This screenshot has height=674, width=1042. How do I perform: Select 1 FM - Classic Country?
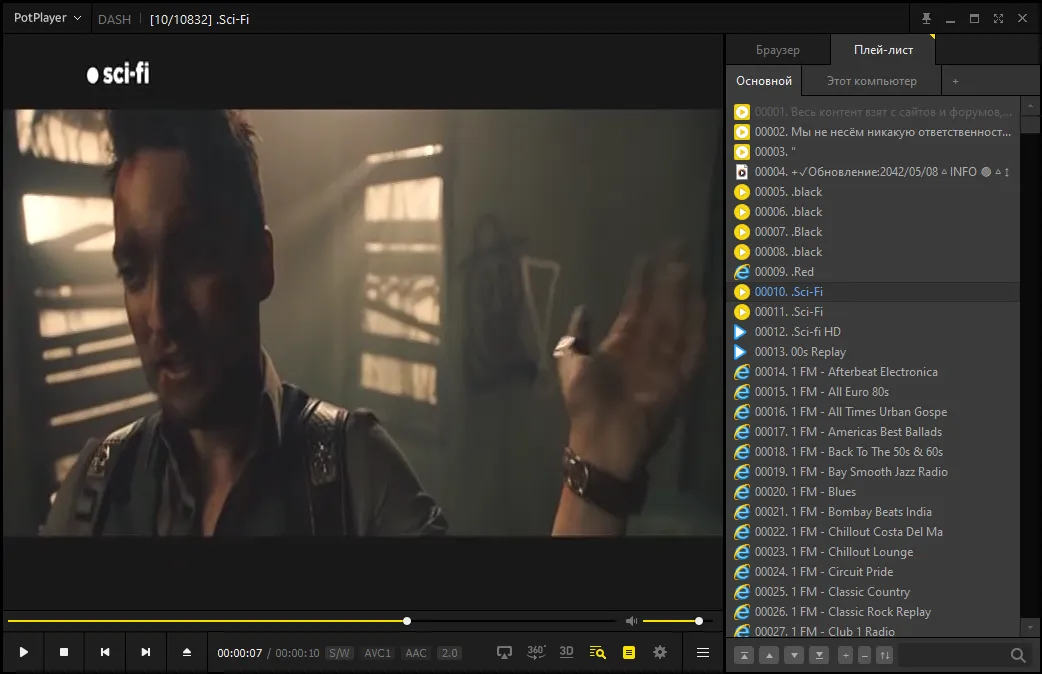[873, 592]
